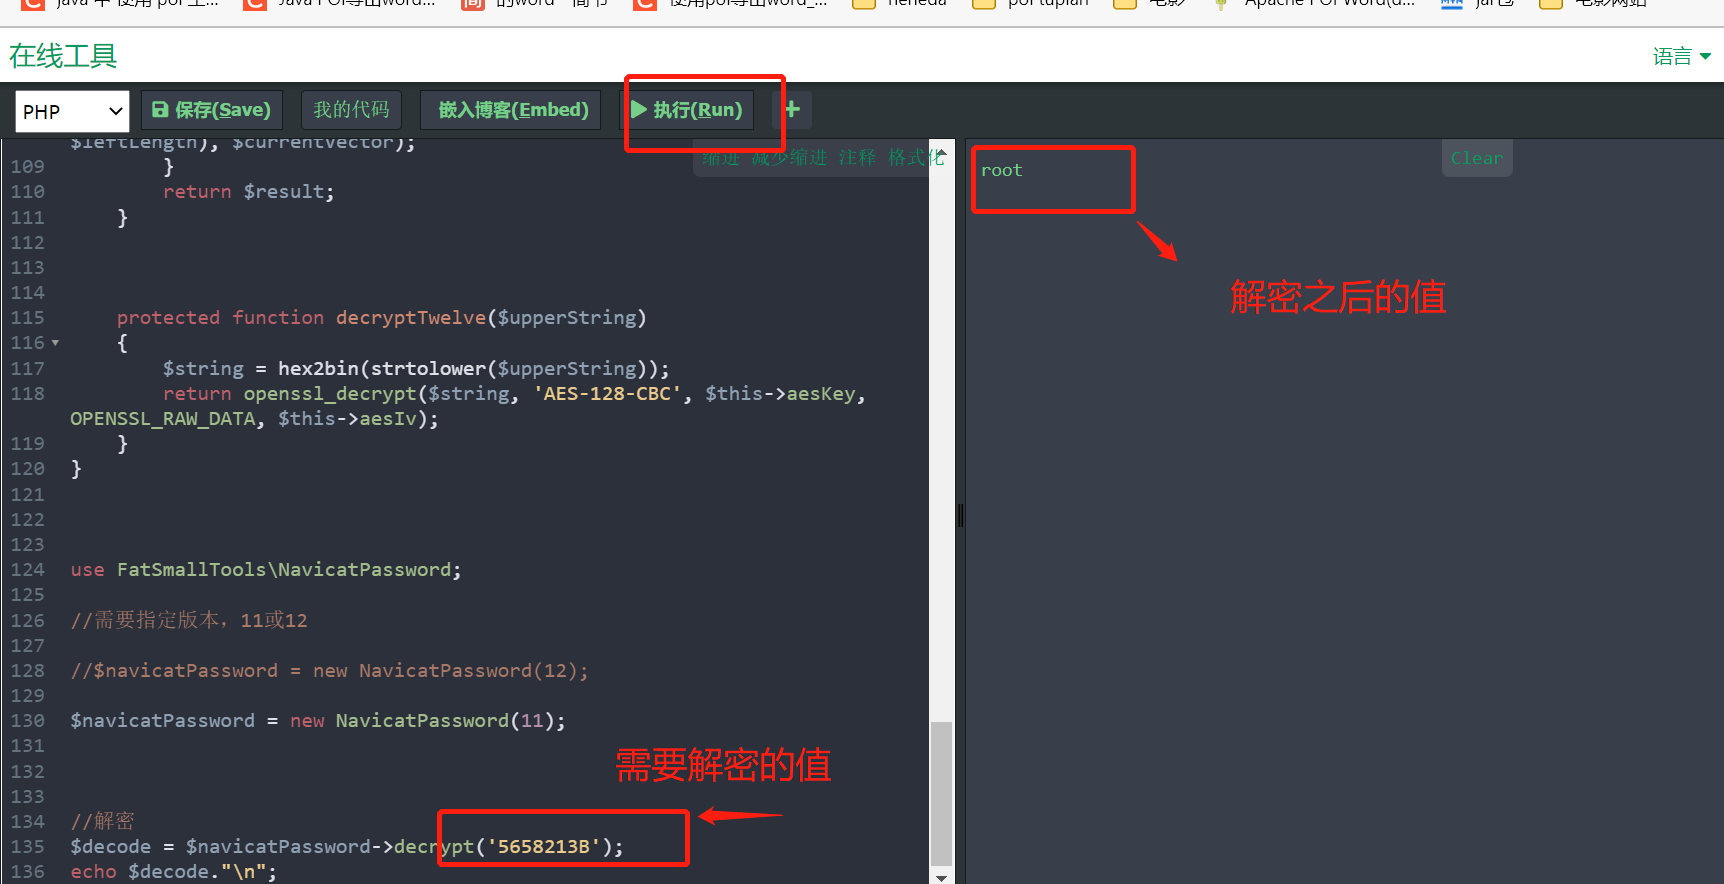Click 格式化 (format) in editor toolbar
This screenshot has height=884, width=1724.
click(915, 158)
